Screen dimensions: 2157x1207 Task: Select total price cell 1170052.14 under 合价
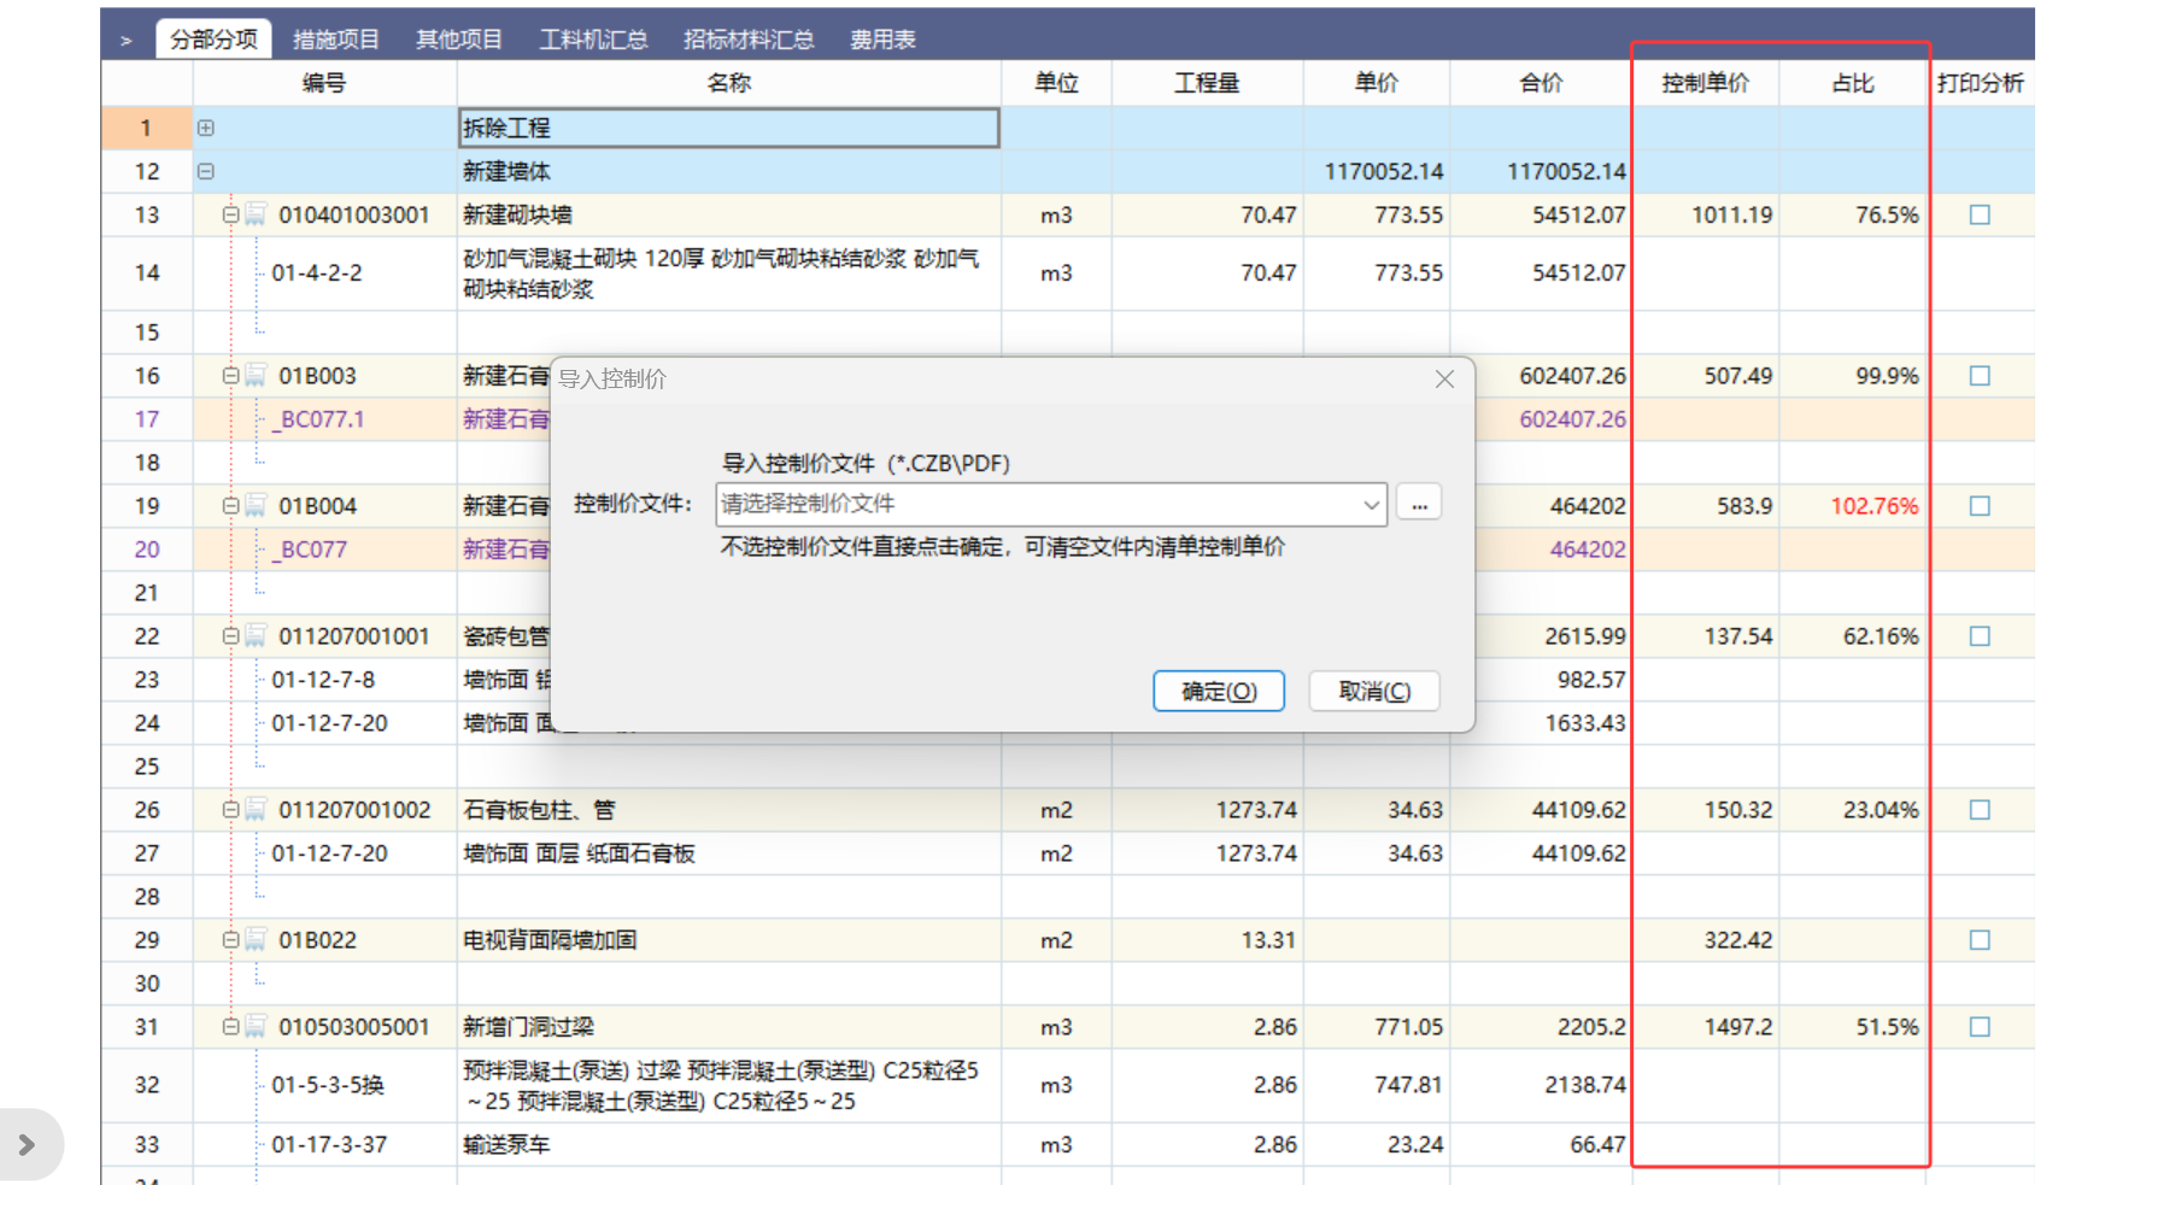1541,171
